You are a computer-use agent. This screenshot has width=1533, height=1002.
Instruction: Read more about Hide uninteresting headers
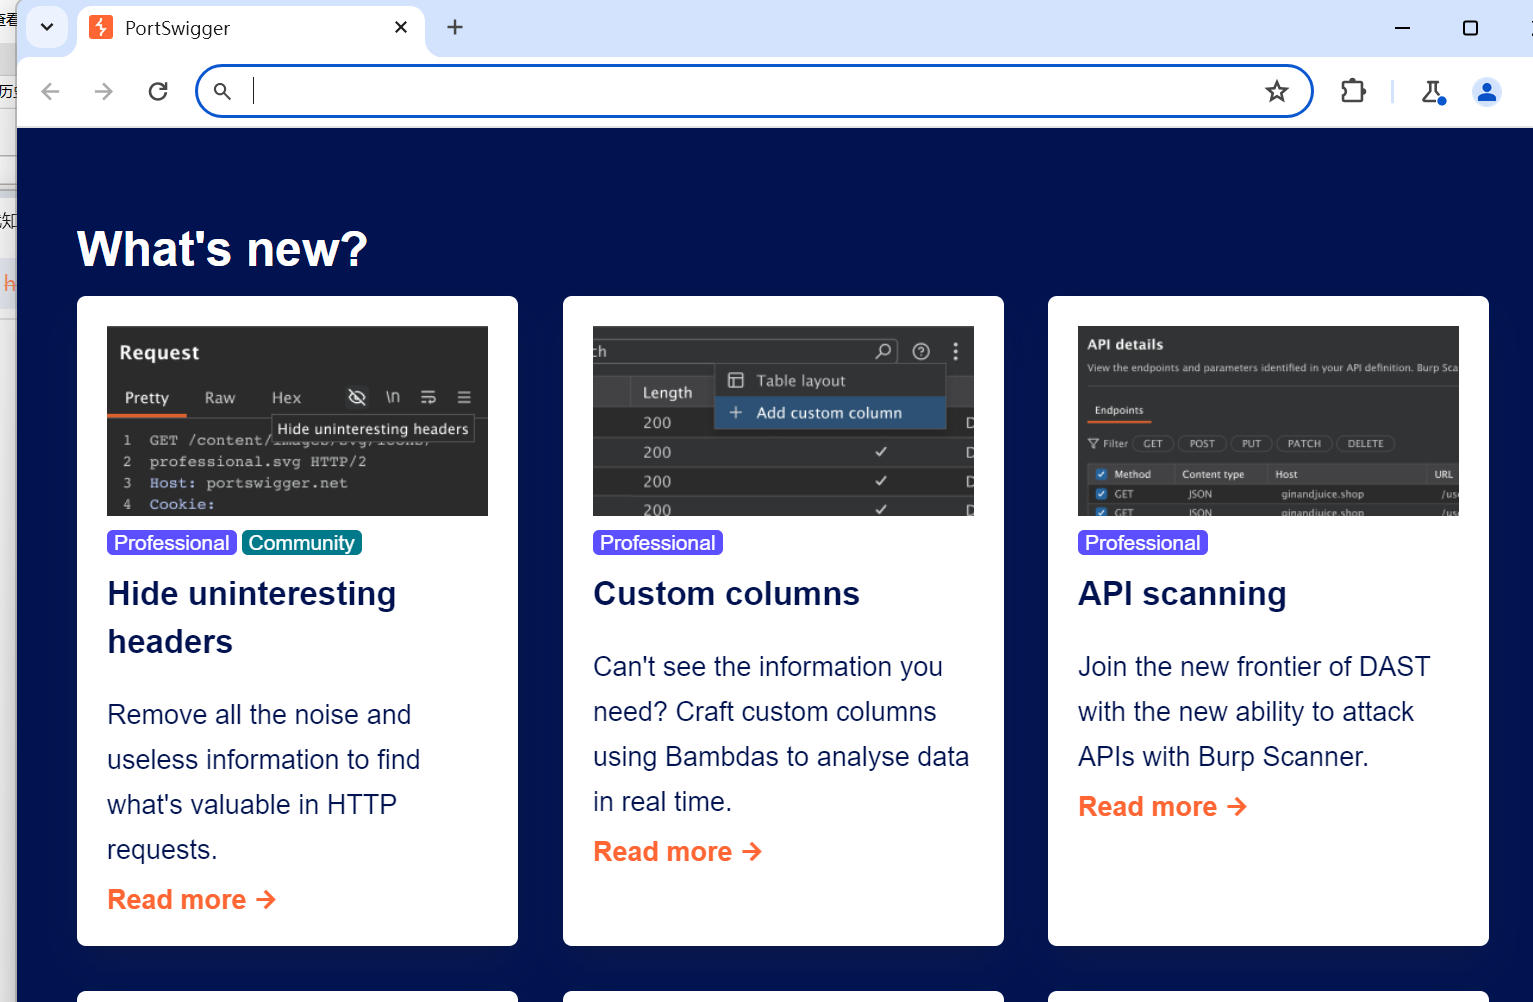click(192, 900)
